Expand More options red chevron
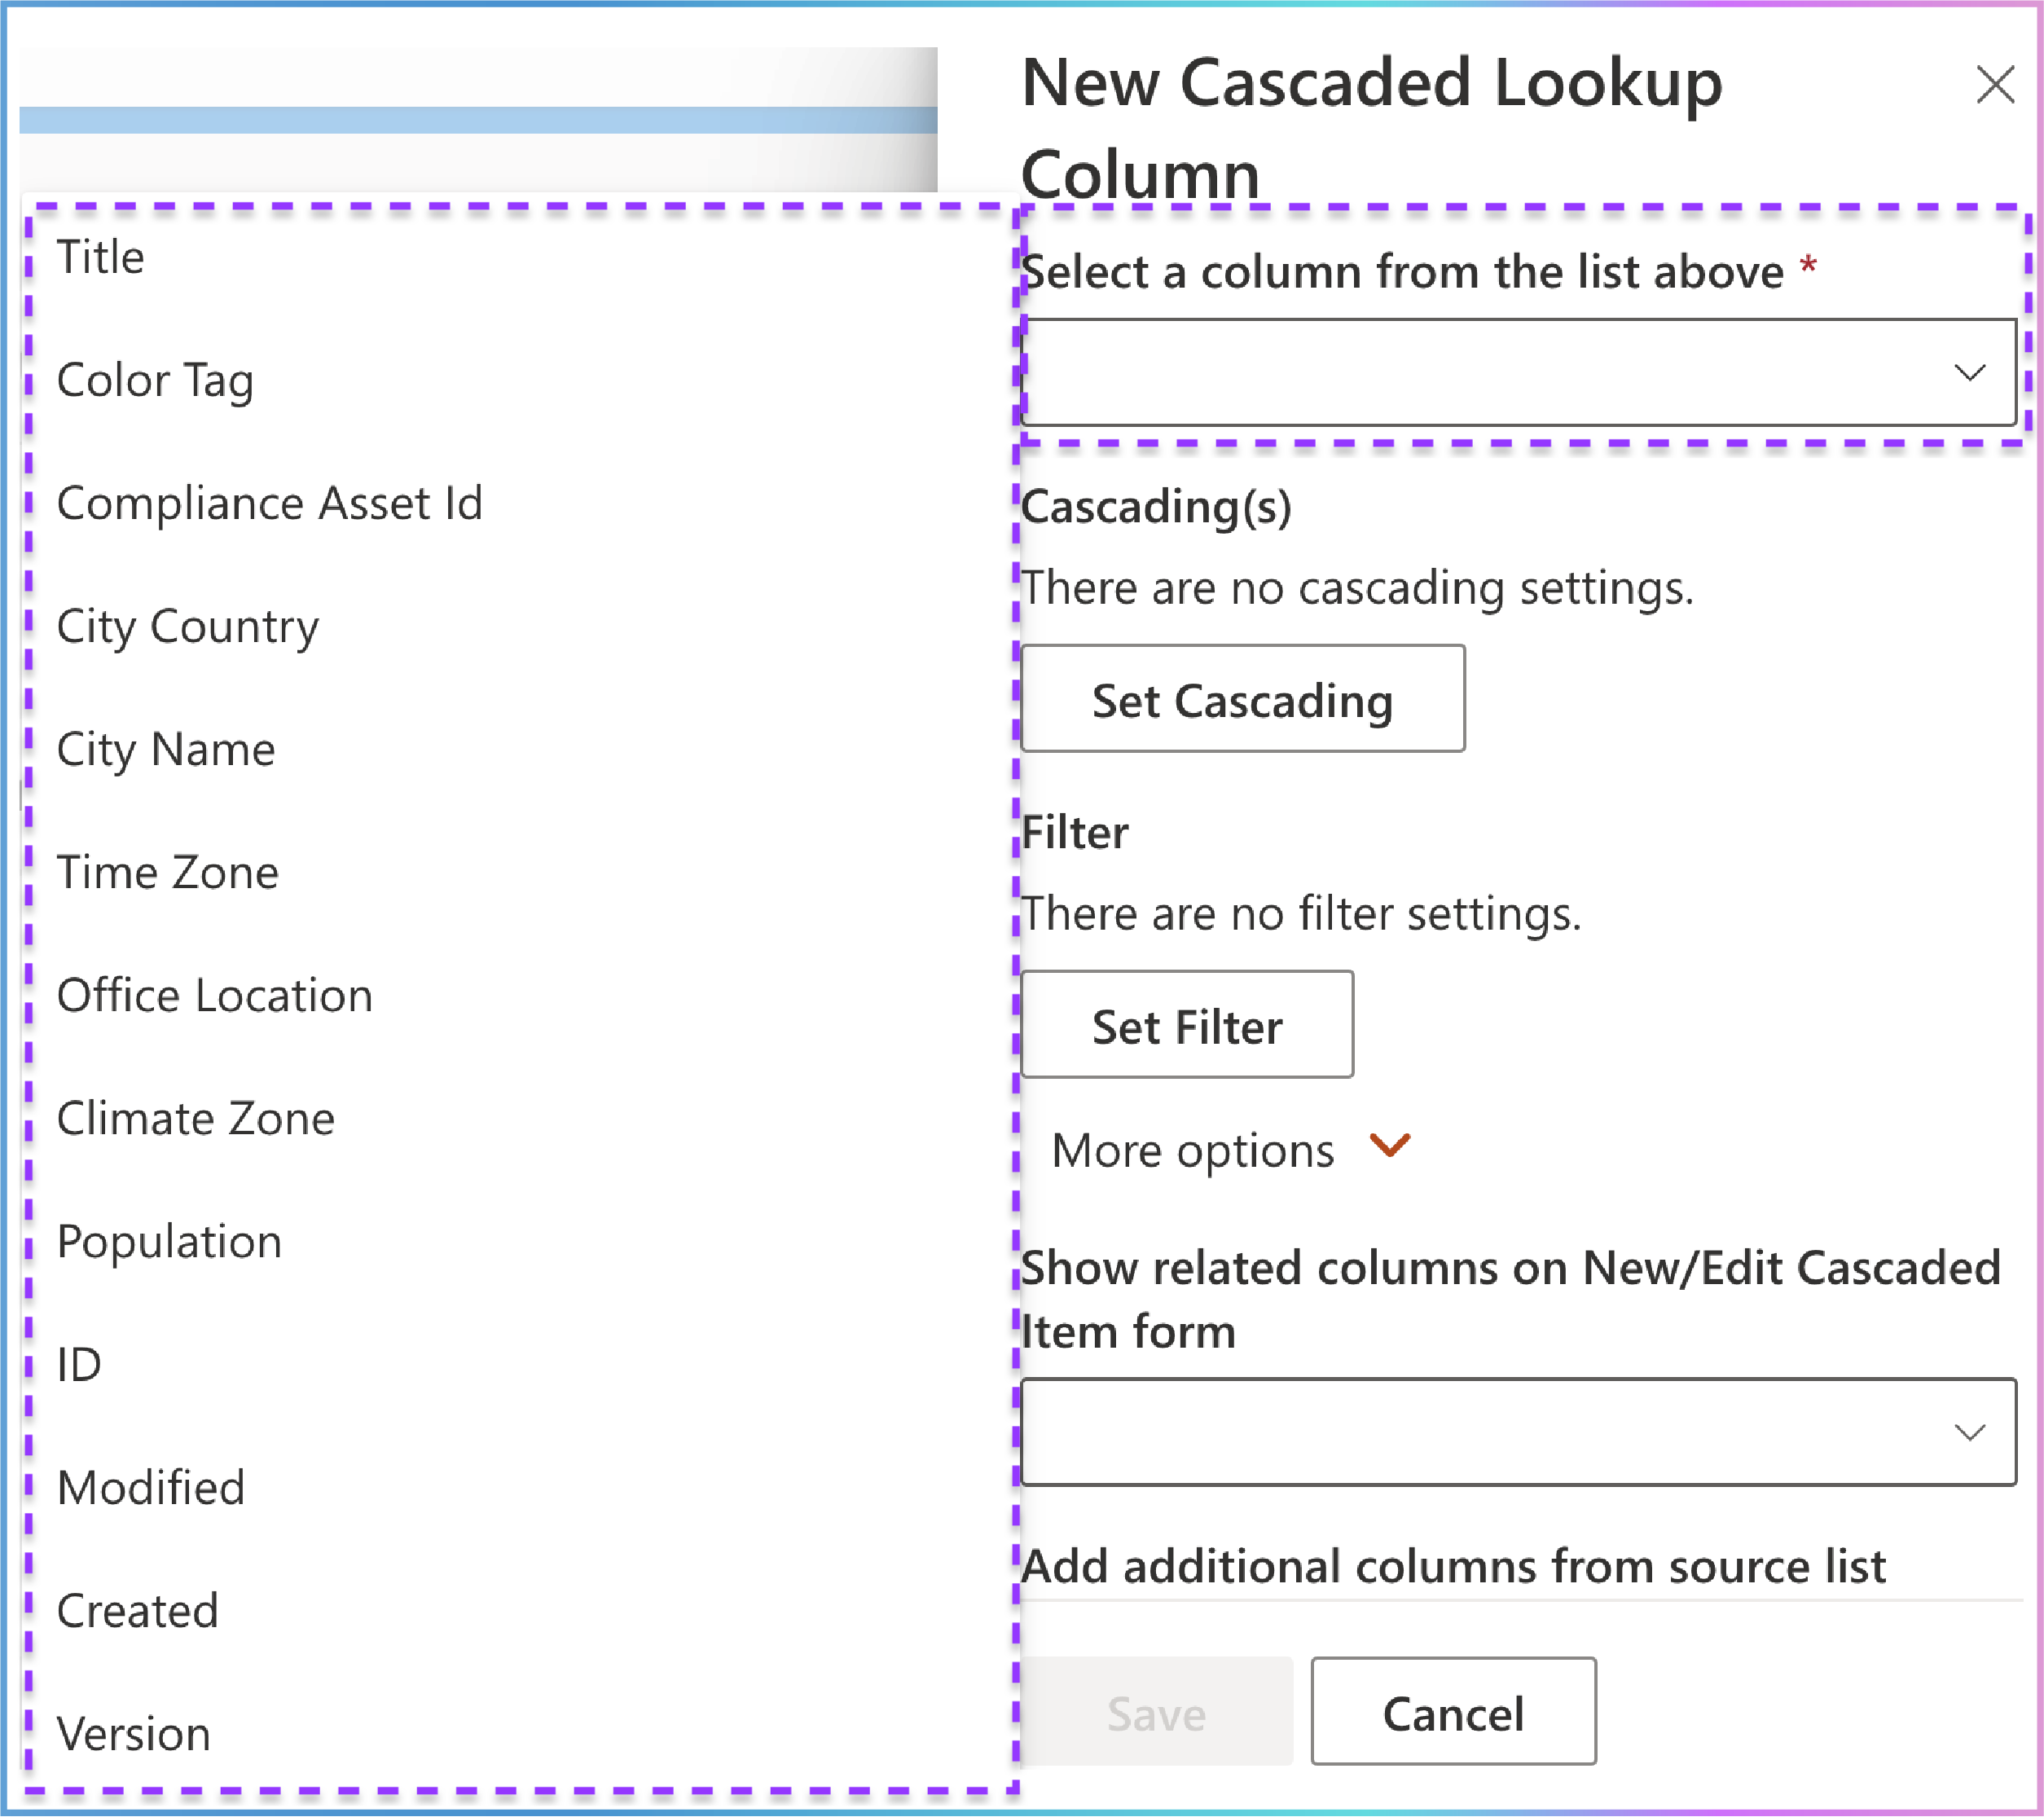Screen dimensions: 2044x1817 click(x=1389, y=1145)
